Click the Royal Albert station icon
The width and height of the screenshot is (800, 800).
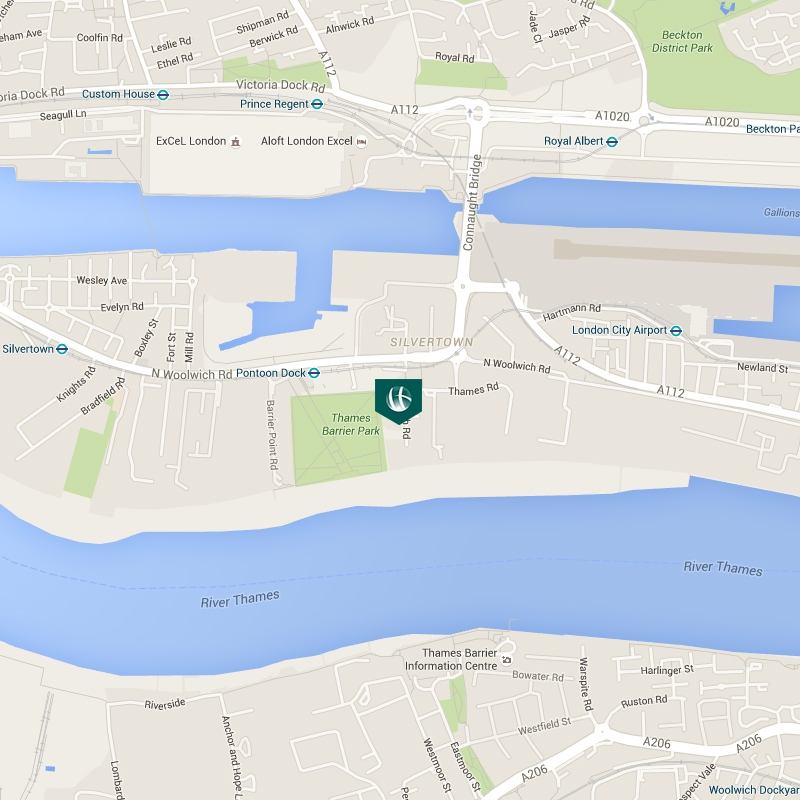(612, 142)
